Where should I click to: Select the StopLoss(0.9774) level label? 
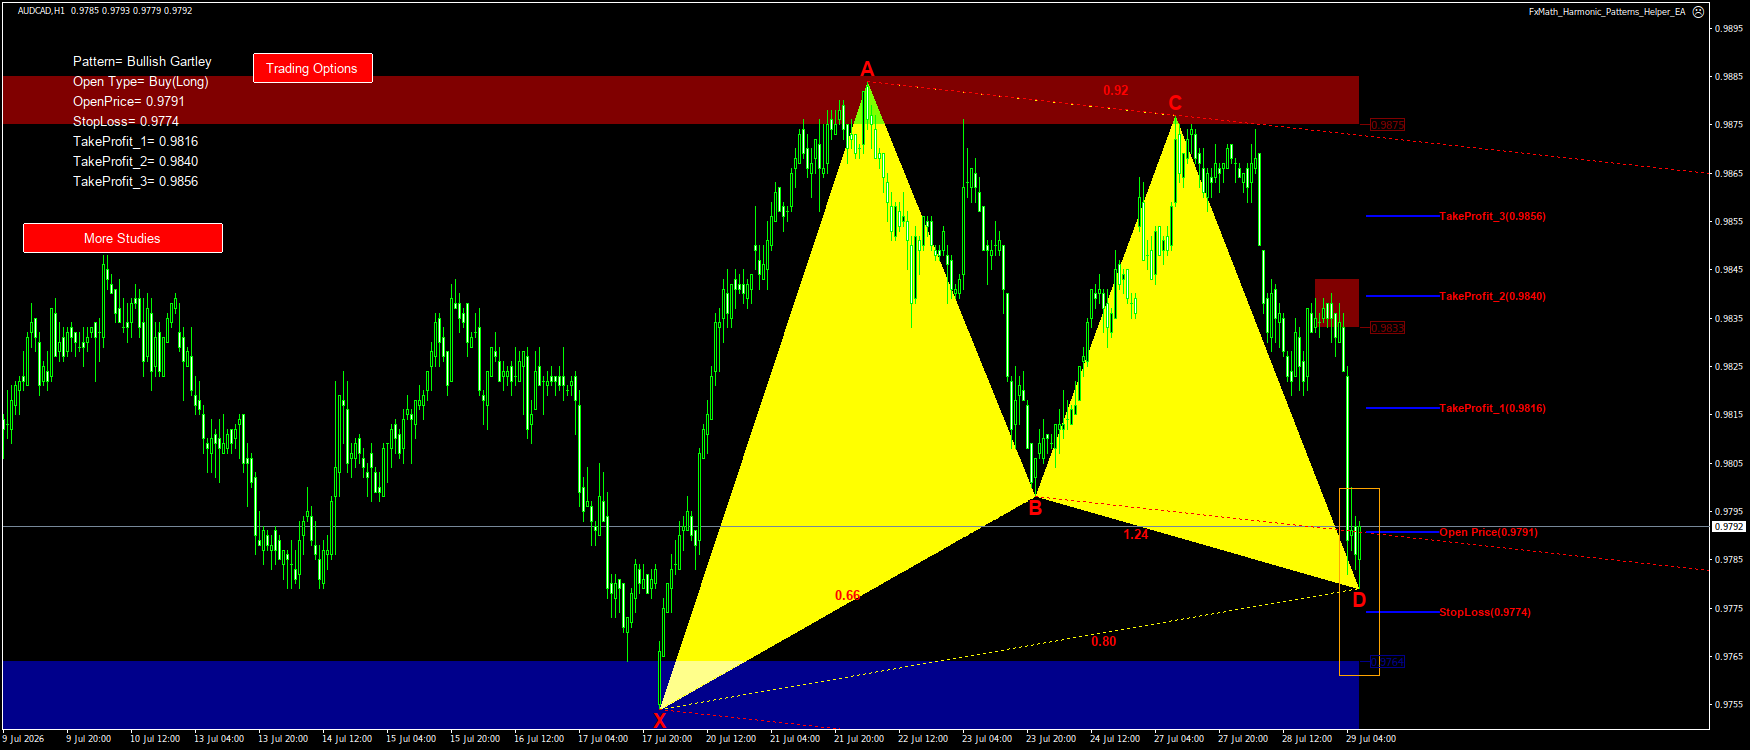coord(1485,612)
